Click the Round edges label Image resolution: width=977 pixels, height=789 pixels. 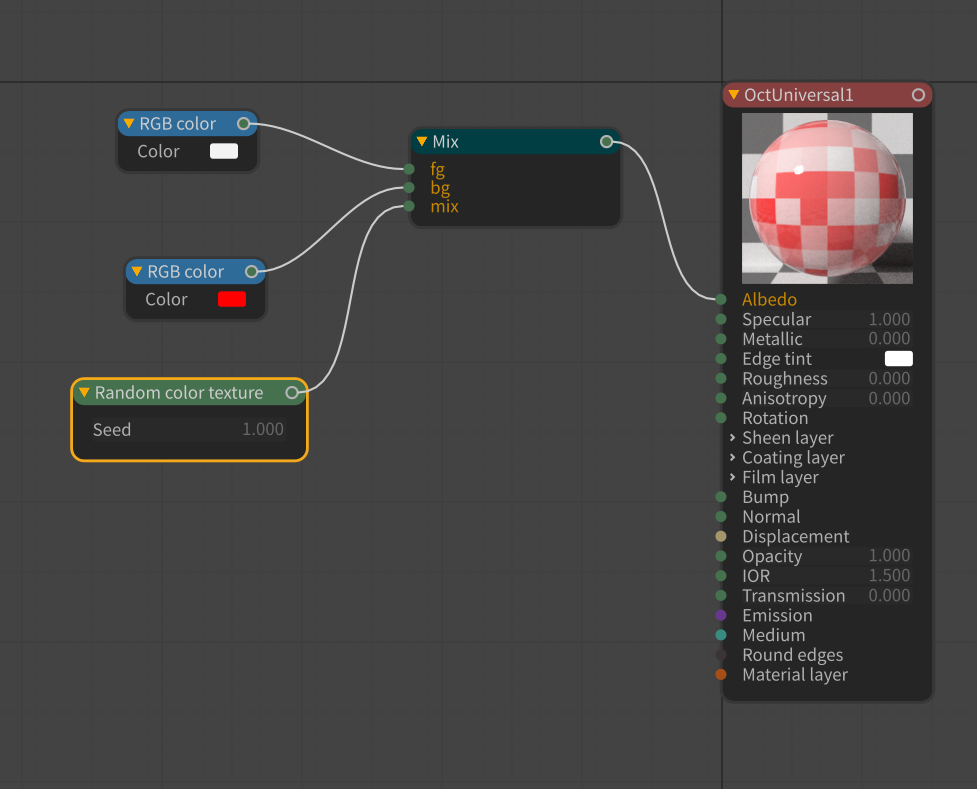click(793, 655)
